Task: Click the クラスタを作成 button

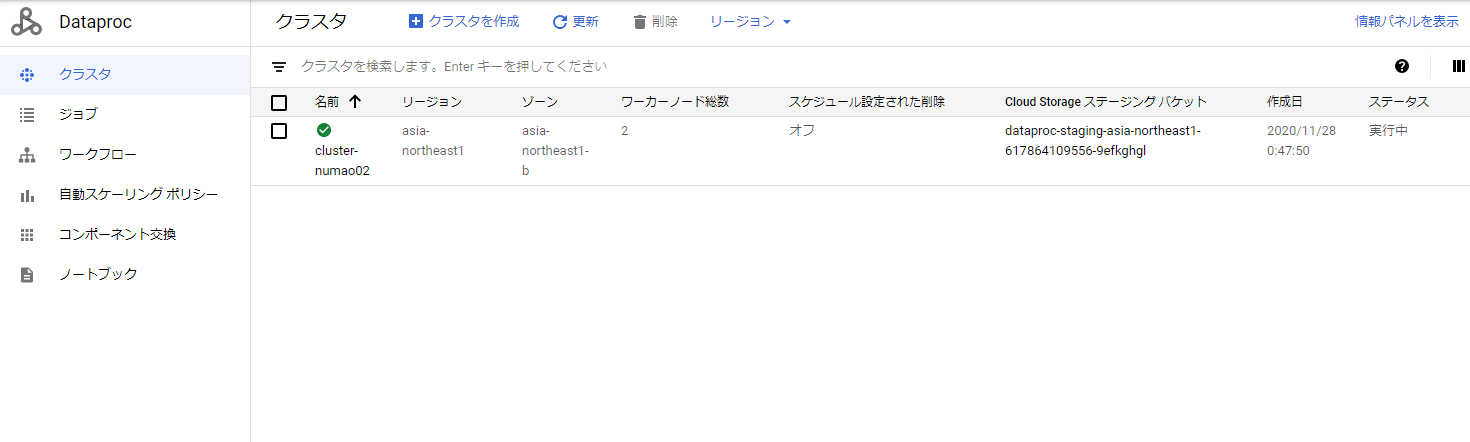Action: tap(464, 22)
